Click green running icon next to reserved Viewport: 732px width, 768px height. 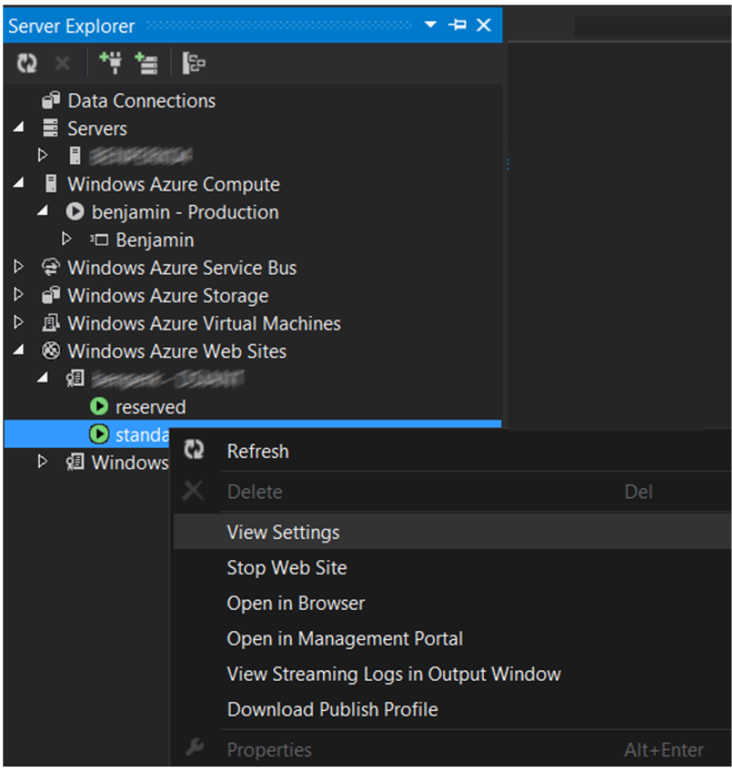(x=99, y=406)
